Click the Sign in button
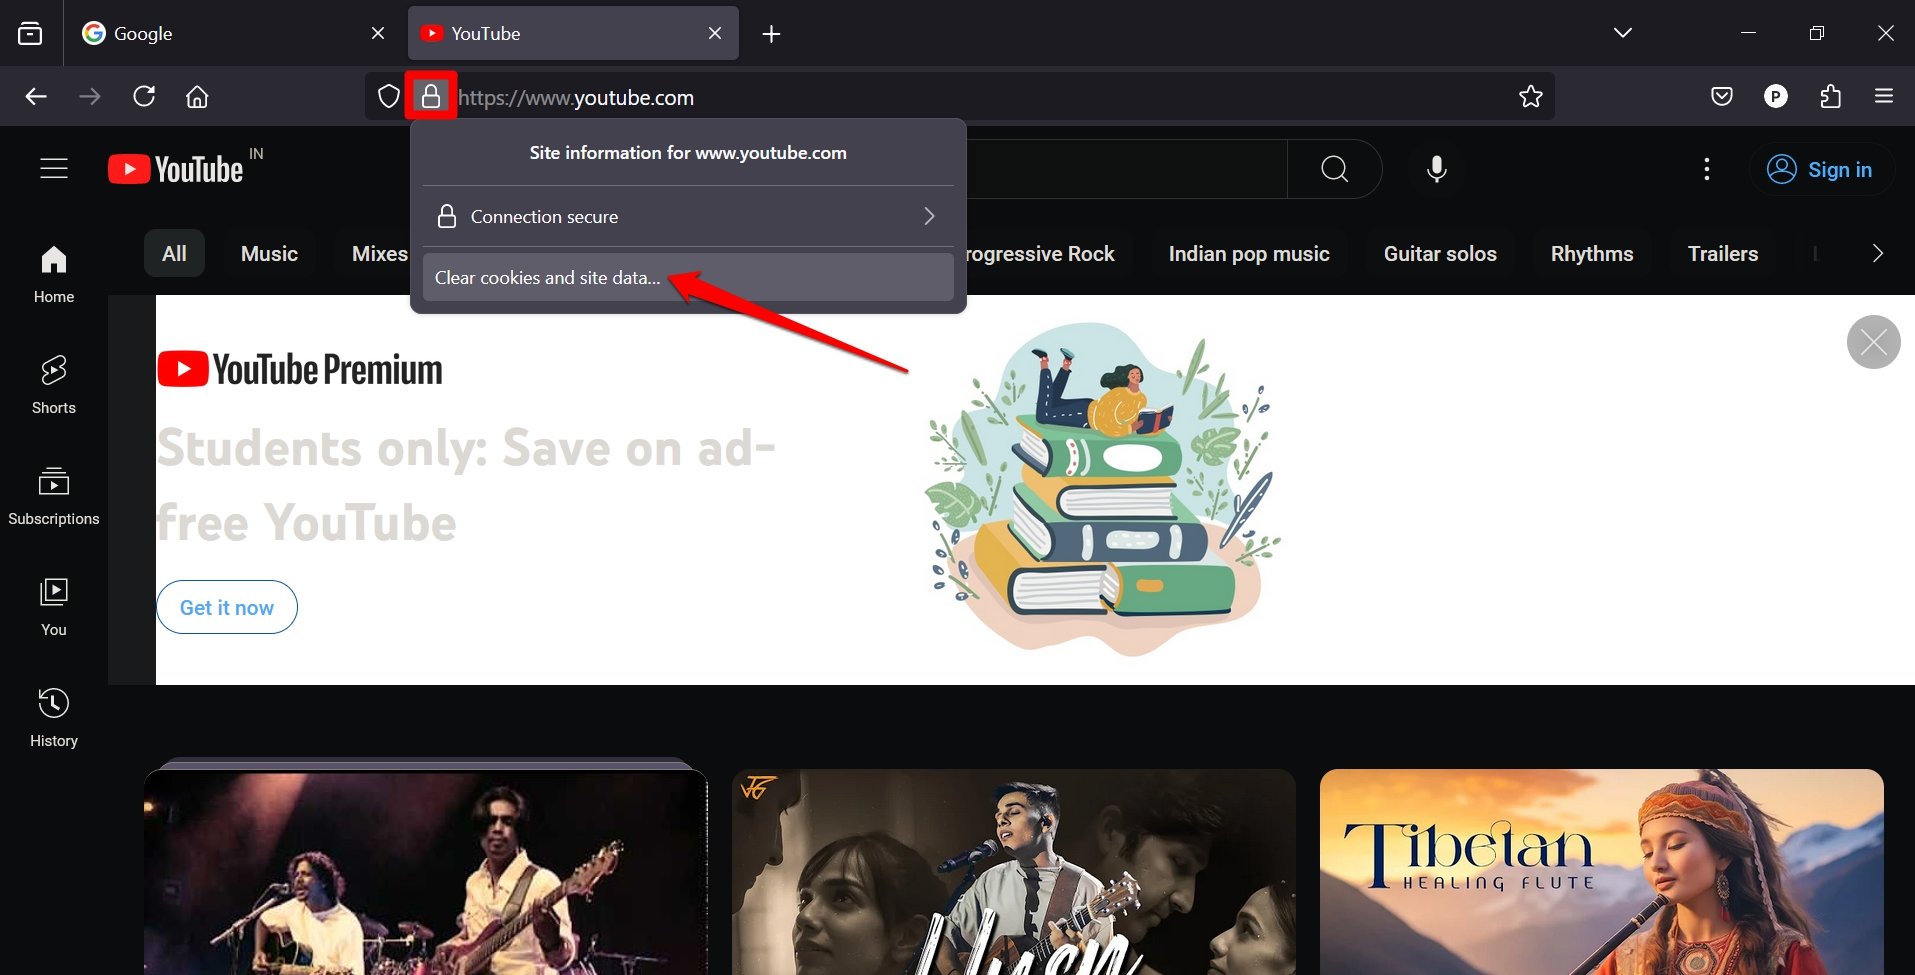 coord(1821,169)
